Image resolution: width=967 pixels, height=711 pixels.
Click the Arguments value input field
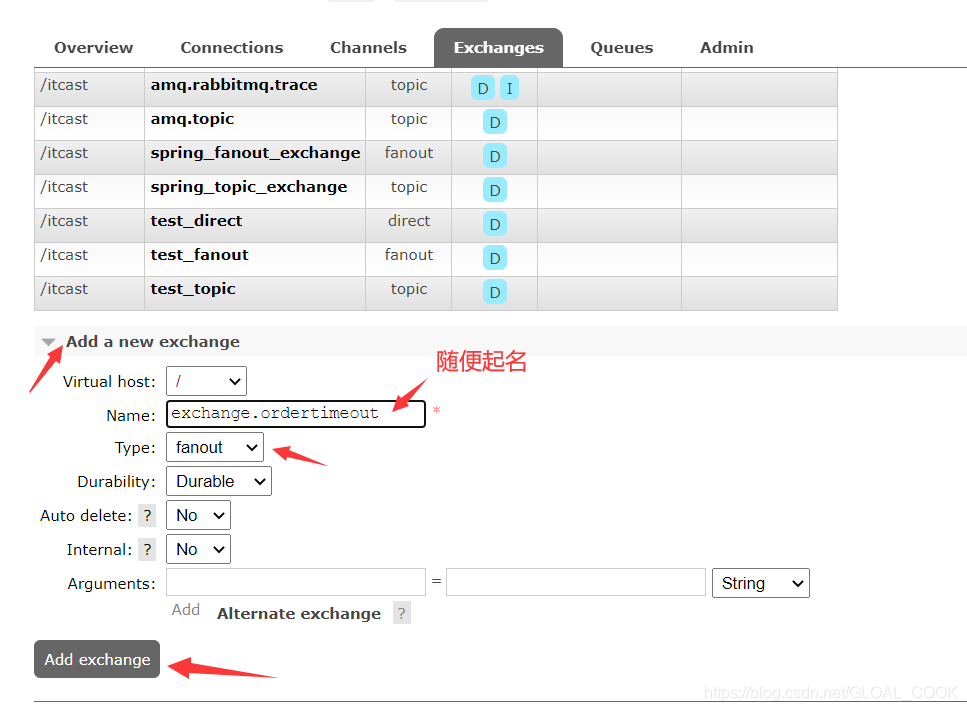[x=575, y=582]
